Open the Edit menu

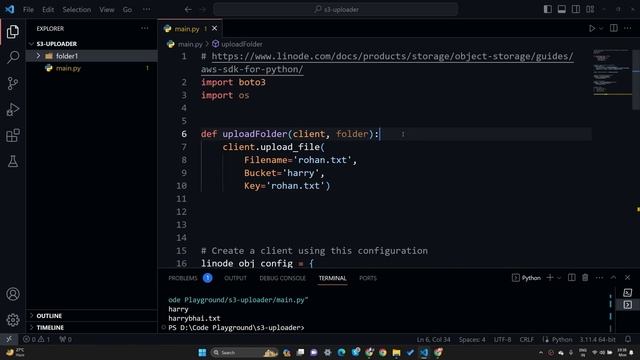point(48,9)
